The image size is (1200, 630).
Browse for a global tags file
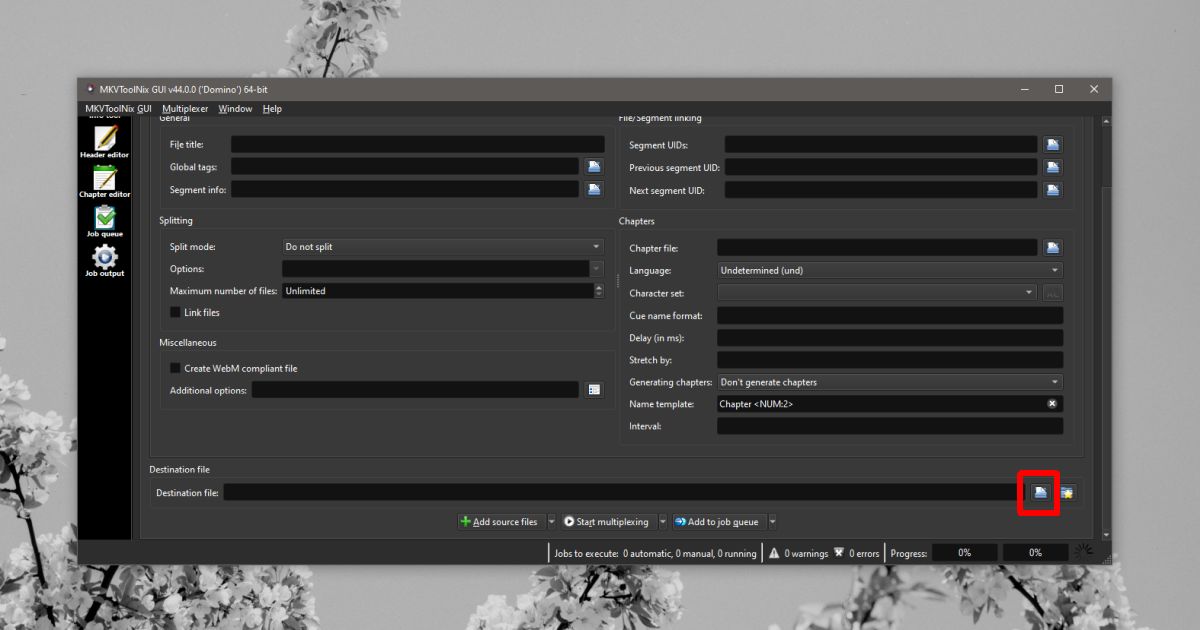click(x=594, y=166)
